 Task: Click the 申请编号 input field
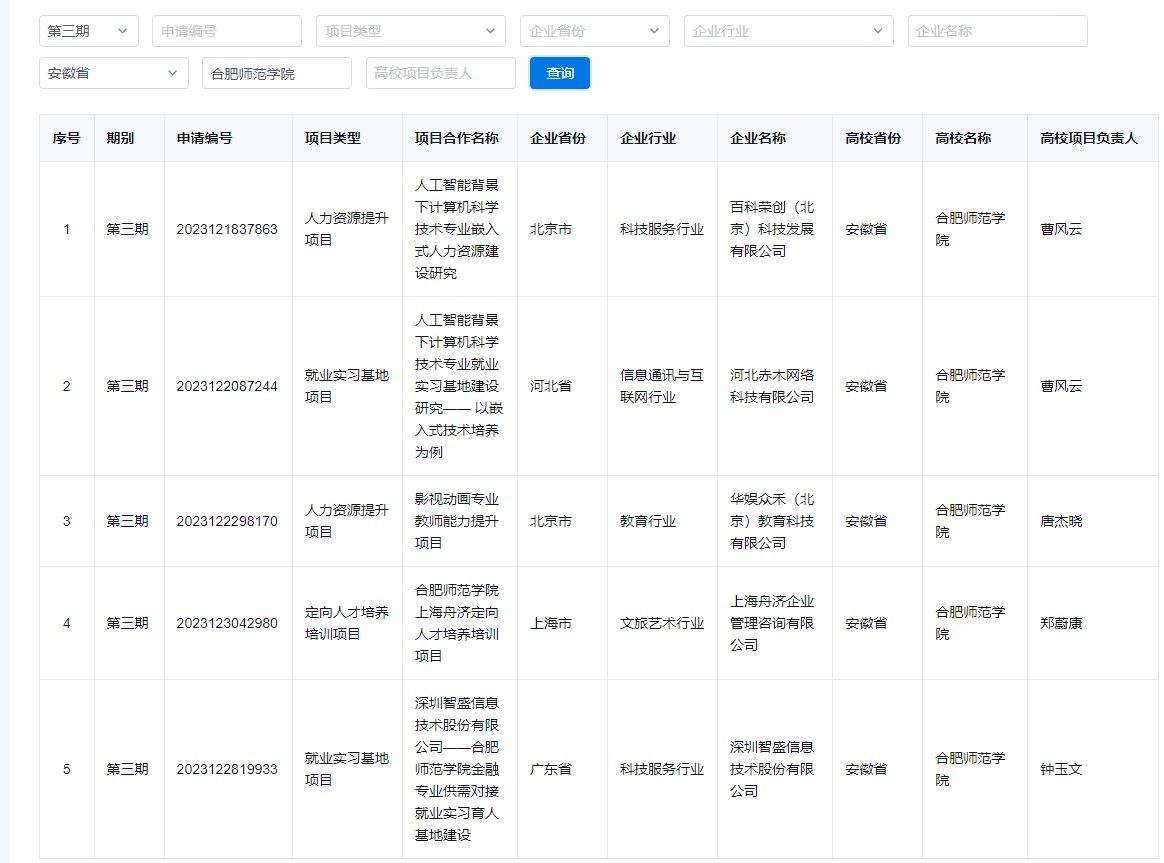pos(226,31)
